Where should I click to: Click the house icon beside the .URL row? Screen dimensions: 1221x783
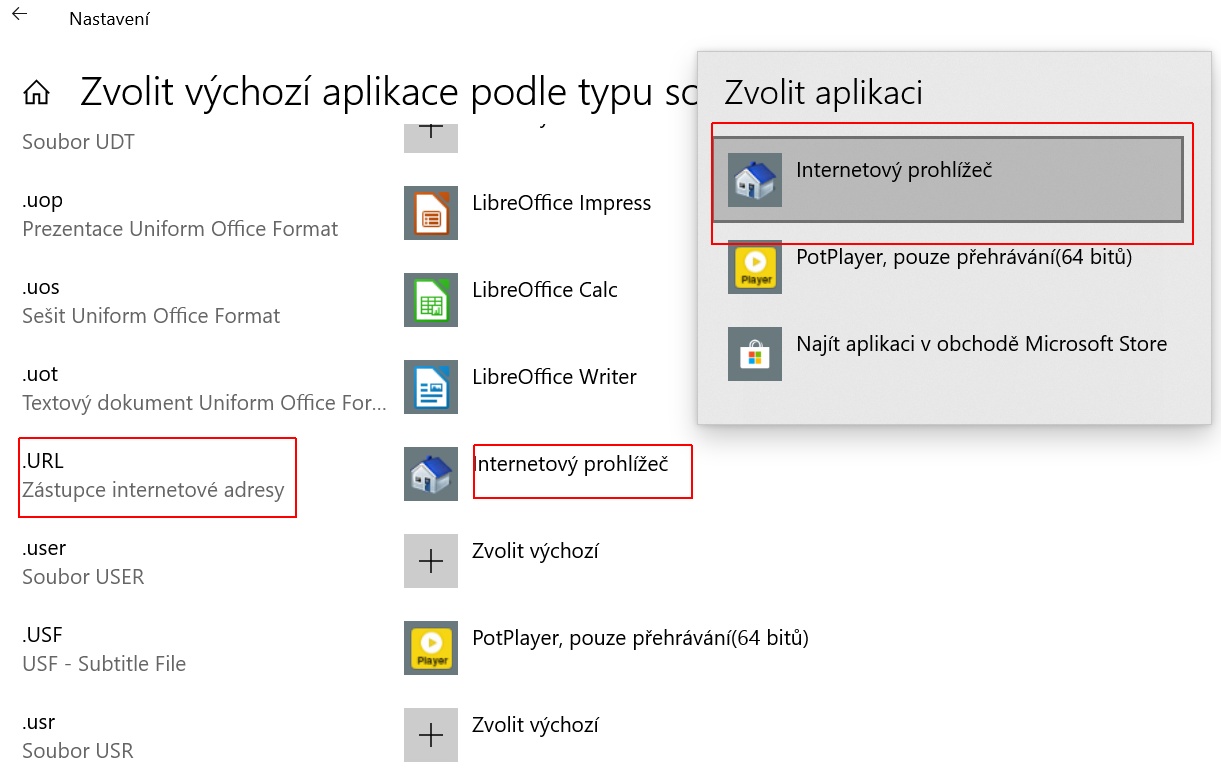point(431,474)
